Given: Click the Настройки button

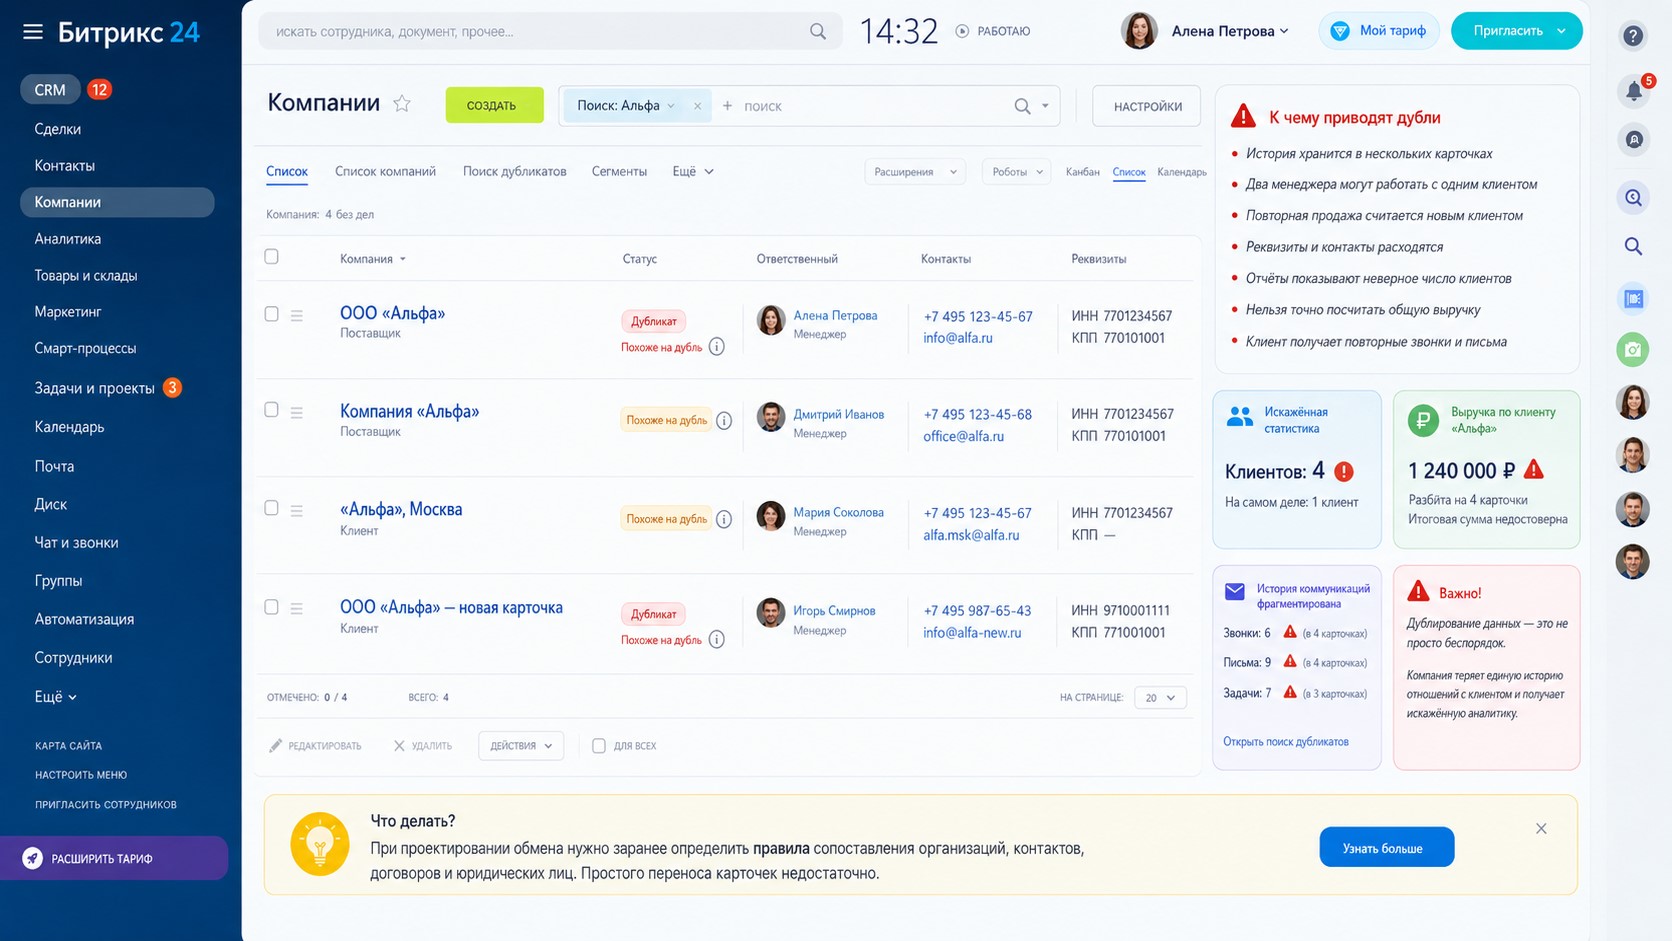Looking at the screenshot, I should (1147, 106).
